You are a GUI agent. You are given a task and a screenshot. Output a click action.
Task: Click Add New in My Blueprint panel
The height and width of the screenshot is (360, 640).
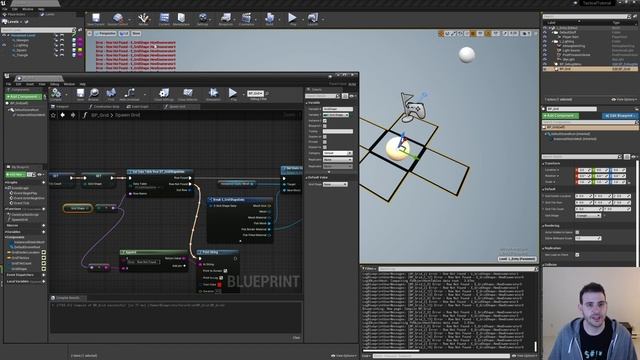[16, 175]
